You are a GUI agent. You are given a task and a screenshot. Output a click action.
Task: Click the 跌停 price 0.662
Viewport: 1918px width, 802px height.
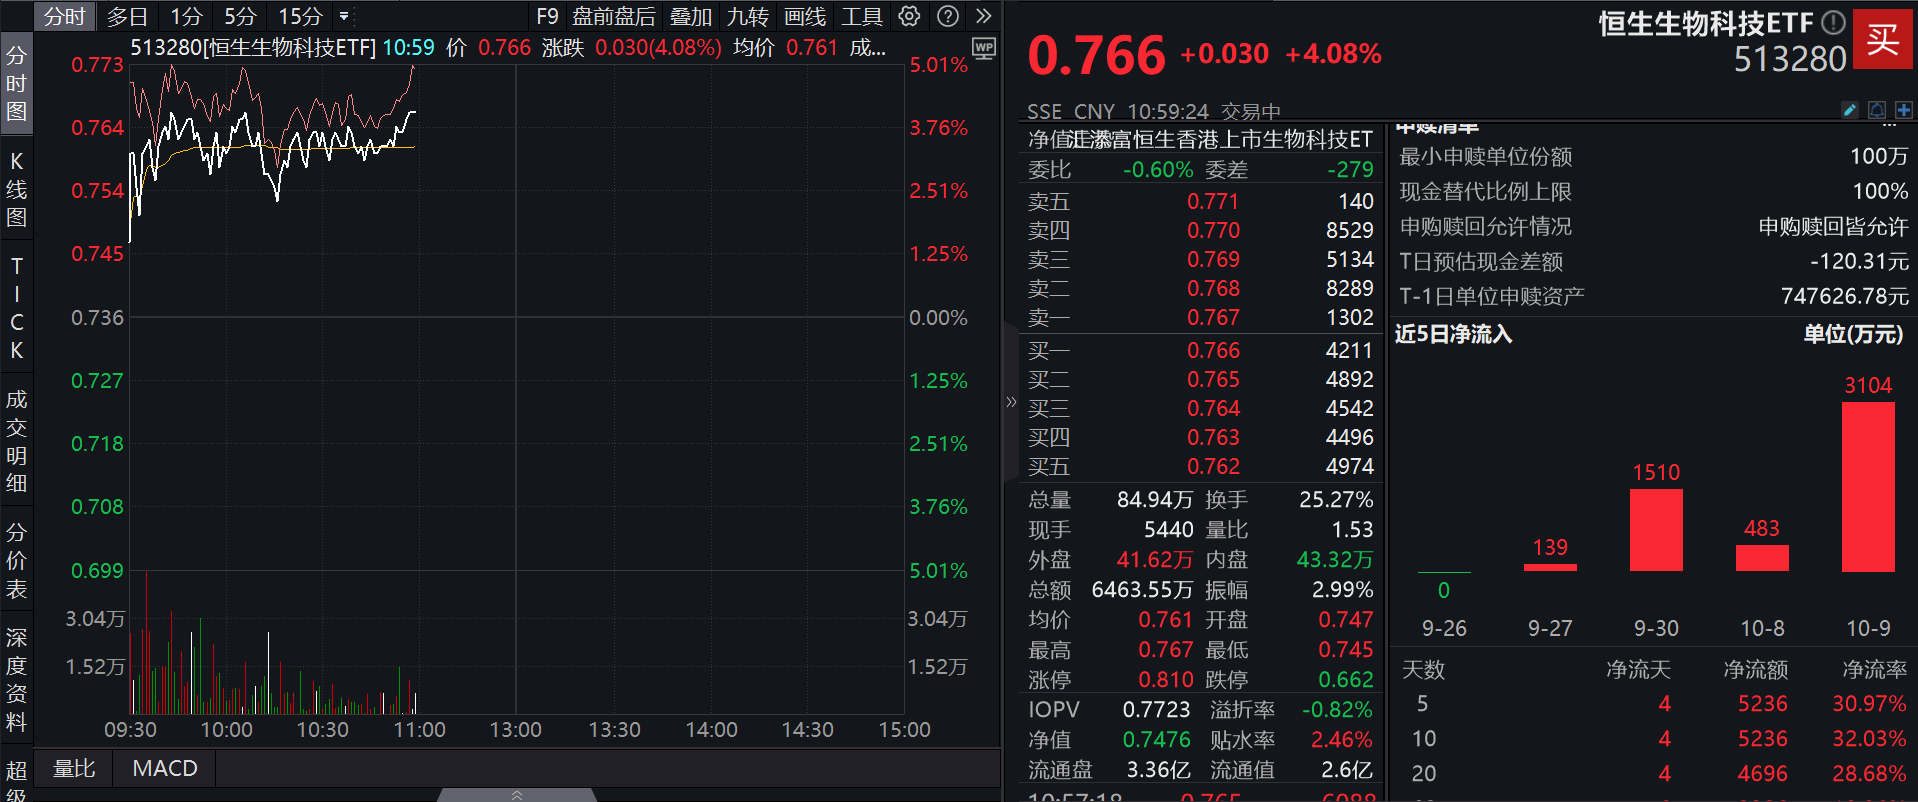(1346, 679)
